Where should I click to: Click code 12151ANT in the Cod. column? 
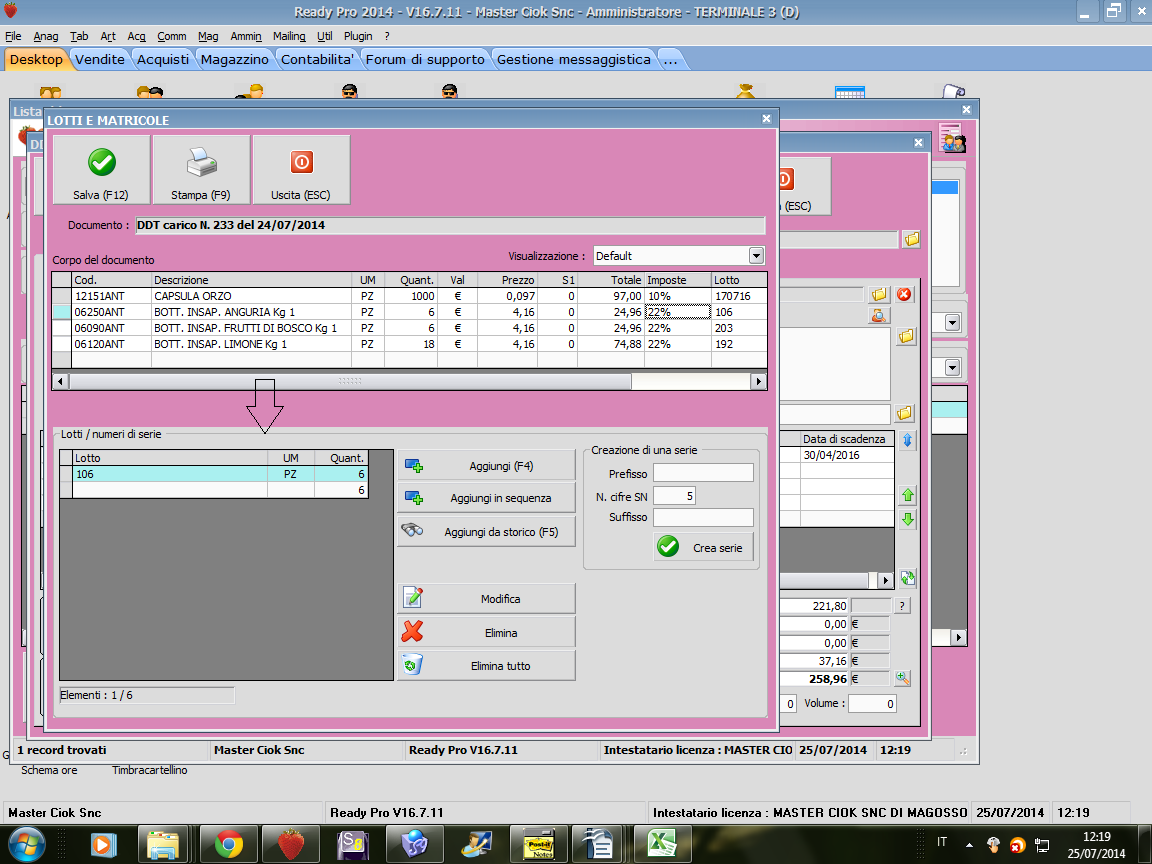[x=100, y=296]
